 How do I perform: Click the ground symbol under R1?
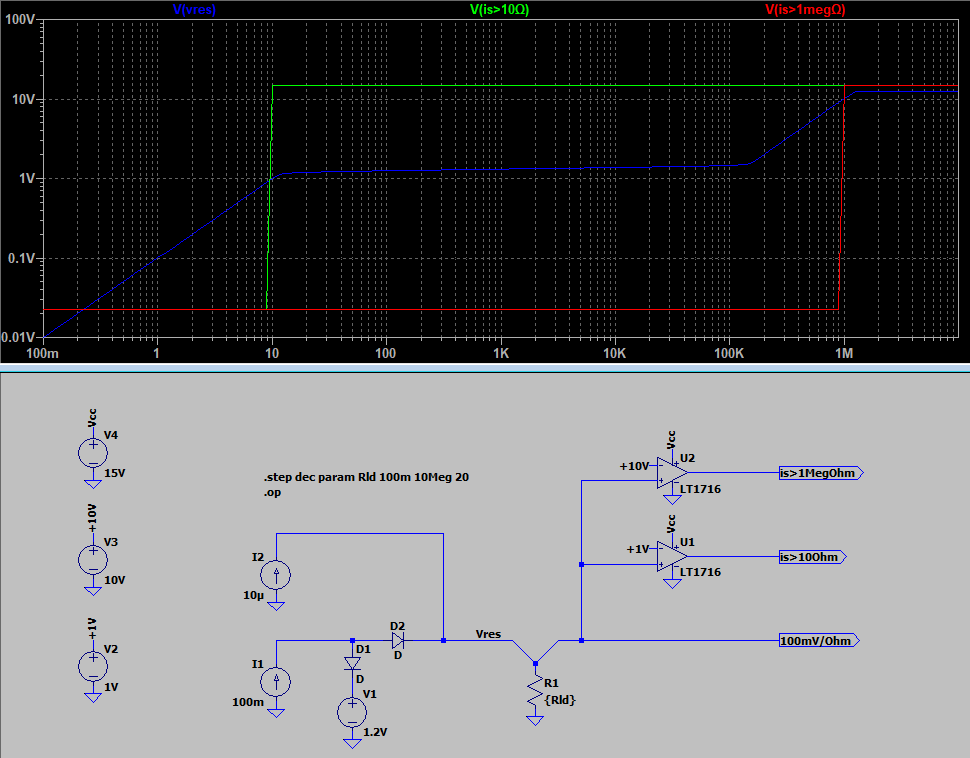(534, 720)
